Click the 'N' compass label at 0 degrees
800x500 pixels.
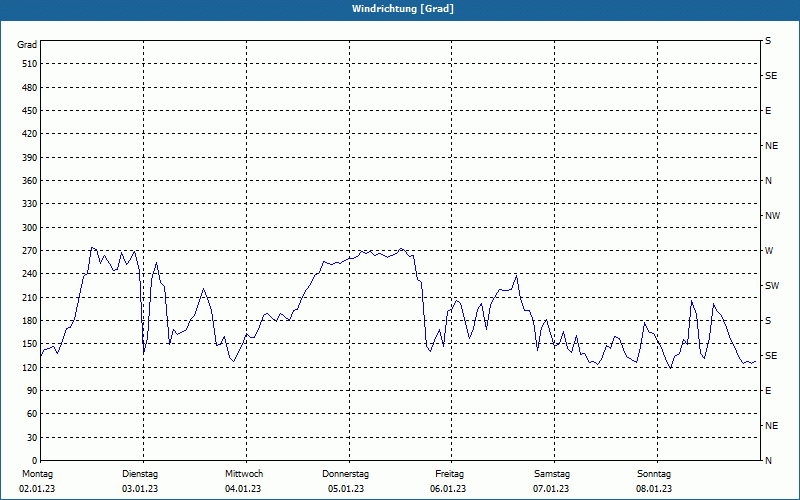click(768, 461)
